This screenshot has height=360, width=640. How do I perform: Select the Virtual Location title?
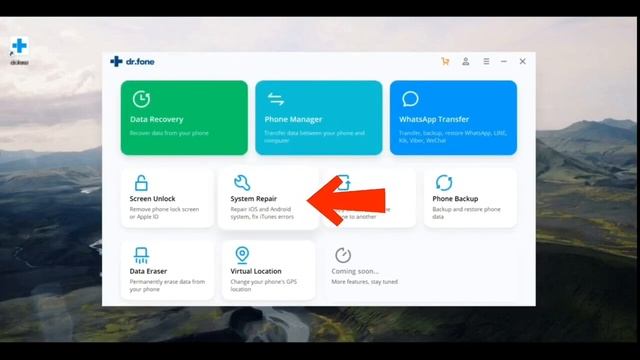click(x=256, y=271)
